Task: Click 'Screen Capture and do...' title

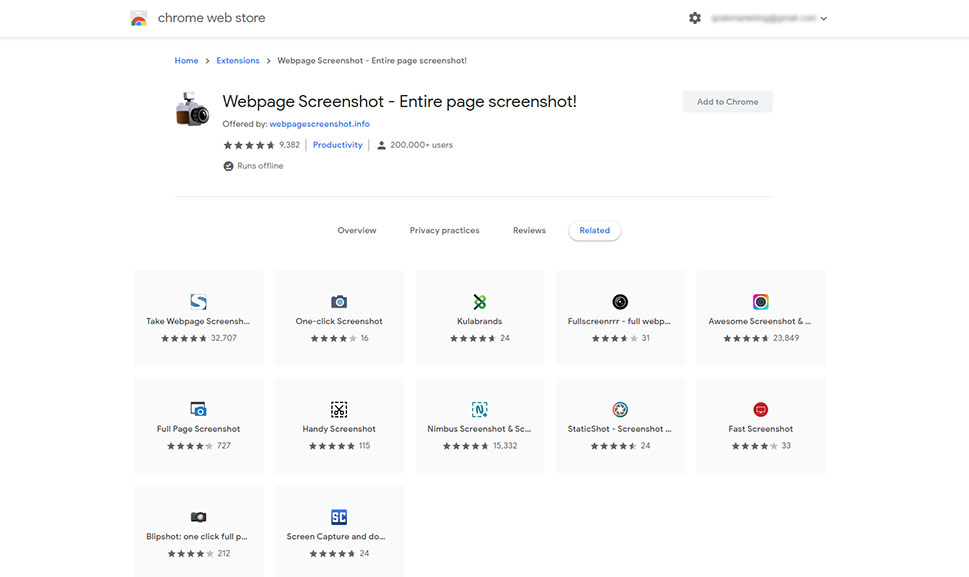Action: [336, 537]
